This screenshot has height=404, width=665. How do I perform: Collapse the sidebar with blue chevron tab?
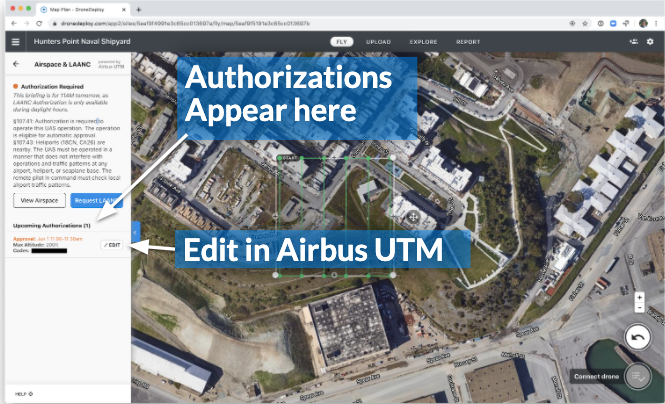pyautogui.click(x=135, y=232)
